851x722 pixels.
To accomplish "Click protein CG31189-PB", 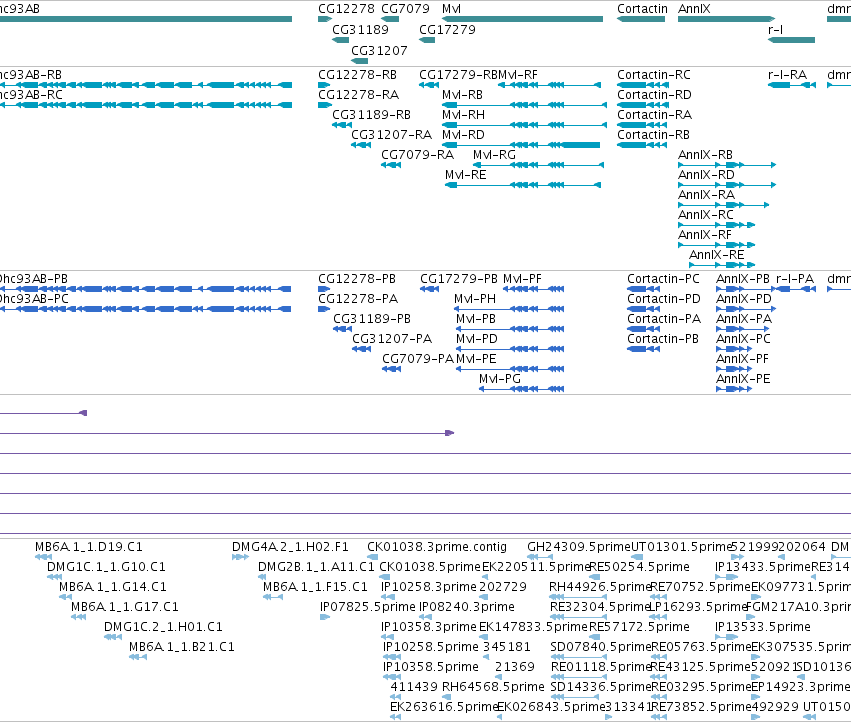I will pyautogui.click(x=342, y=329).
